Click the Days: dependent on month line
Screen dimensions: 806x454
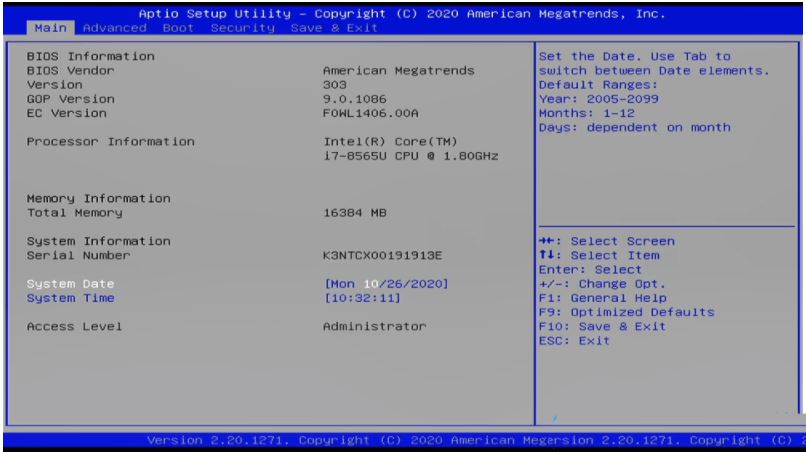click(x=634, y=128)
